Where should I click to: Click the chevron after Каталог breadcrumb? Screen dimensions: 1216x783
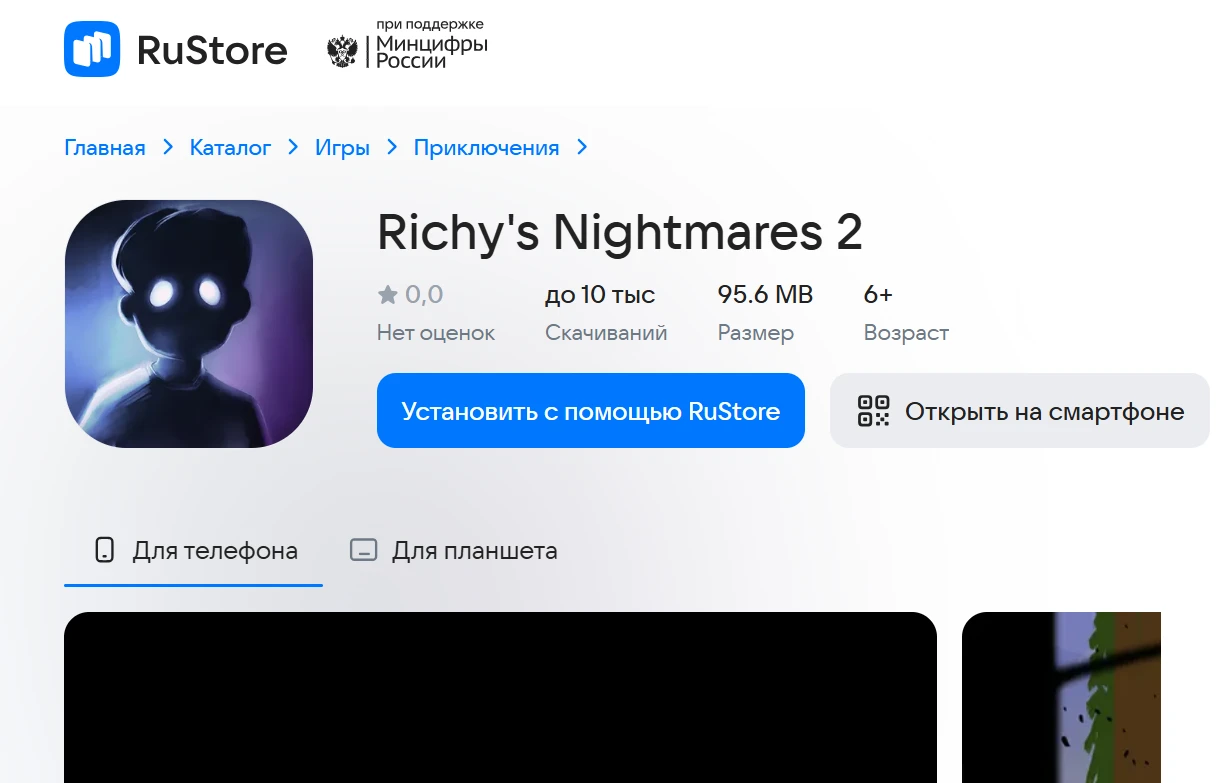coord(293,148)
